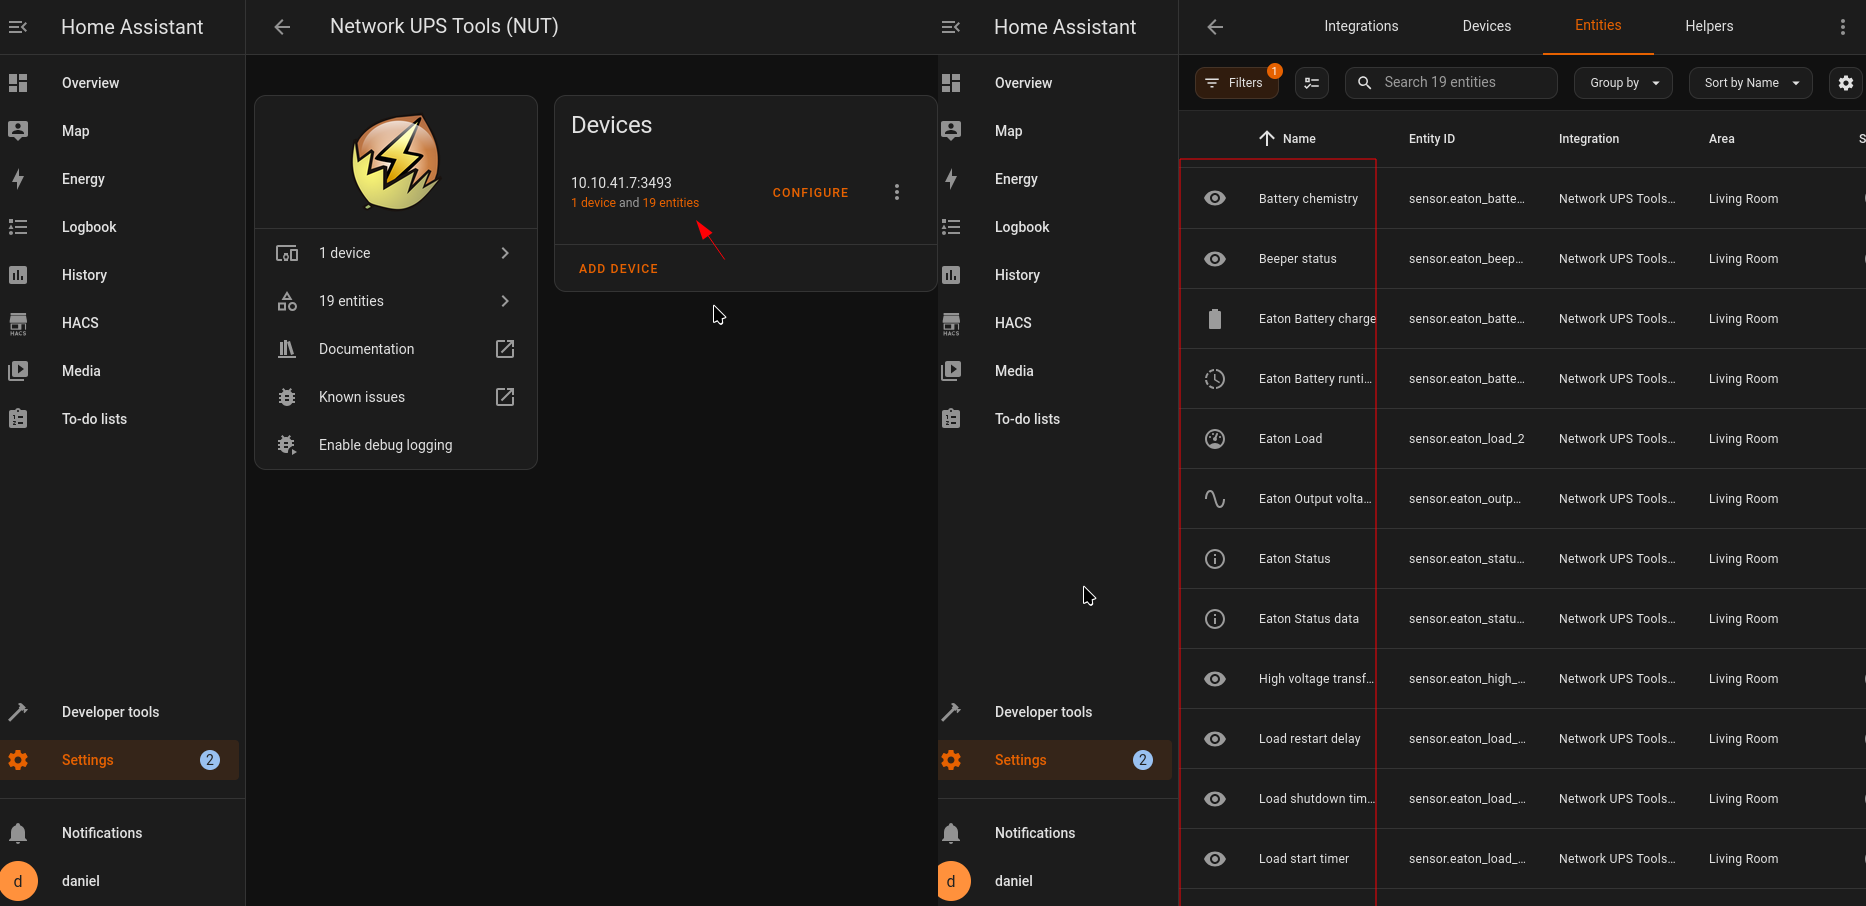1866x906 pixels.
Task: Open the To-do lists icon in the right sidebar
Action: tap(951, 419)
